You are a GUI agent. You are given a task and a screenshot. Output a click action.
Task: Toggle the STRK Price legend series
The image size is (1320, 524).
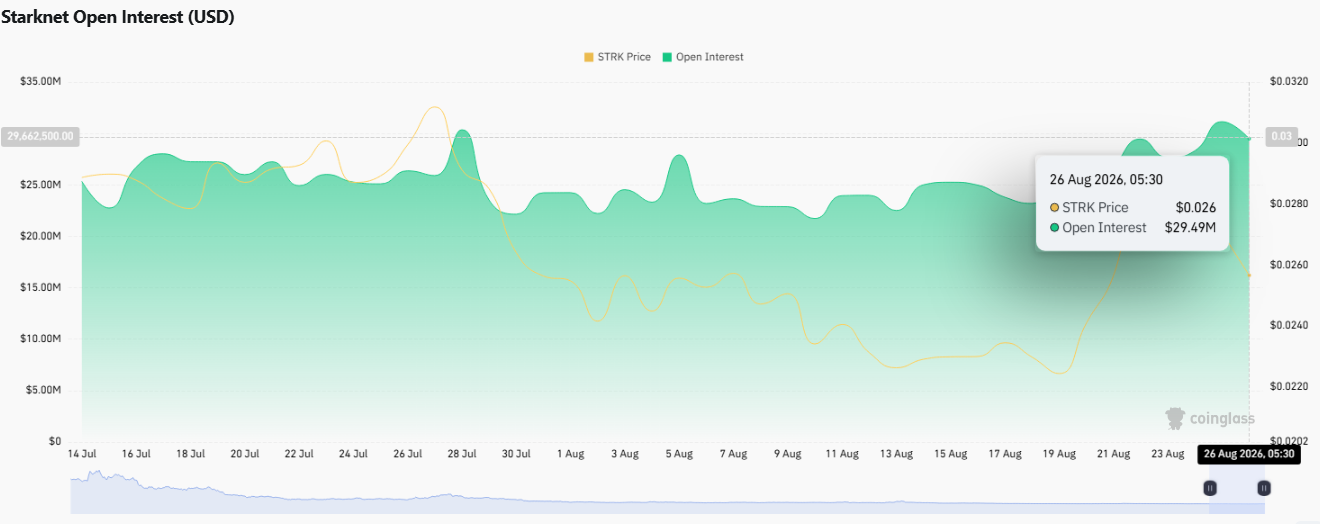[x=617, y=57]
